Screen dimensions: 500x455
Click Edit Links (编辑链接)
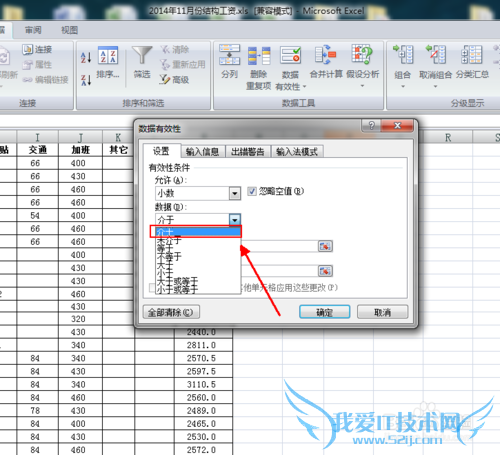46,79
